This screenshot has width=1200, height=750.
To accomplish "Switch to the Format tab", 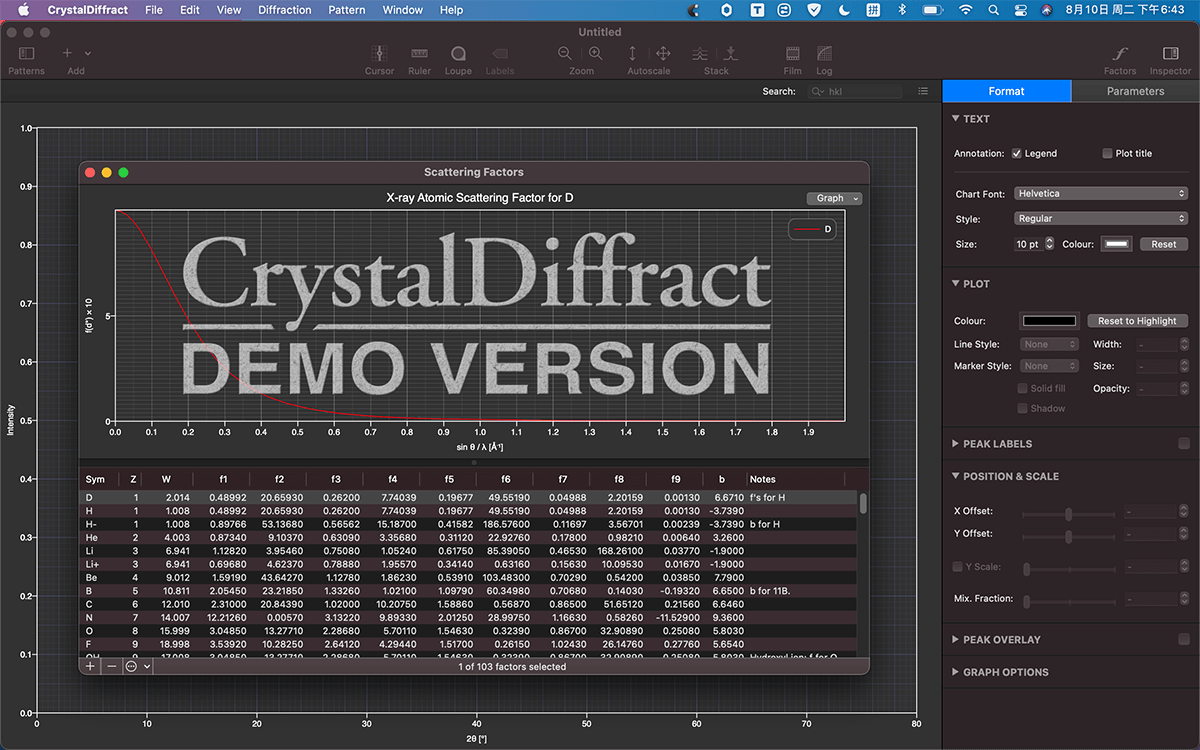I will 1006,91.
